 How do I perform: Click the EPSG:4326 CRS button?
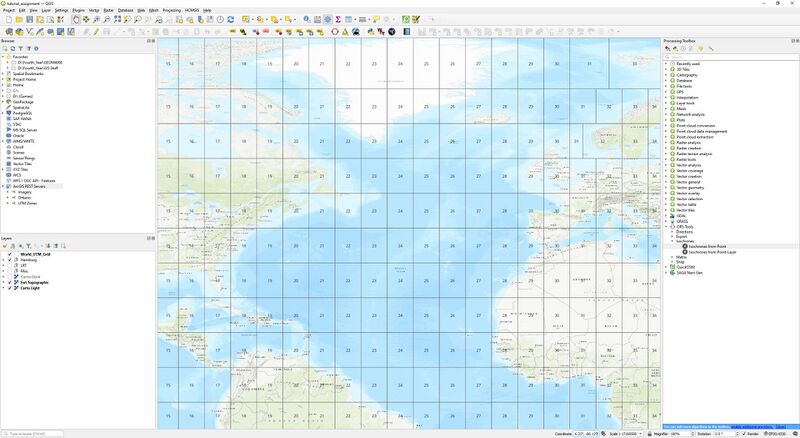coord(775,434)
